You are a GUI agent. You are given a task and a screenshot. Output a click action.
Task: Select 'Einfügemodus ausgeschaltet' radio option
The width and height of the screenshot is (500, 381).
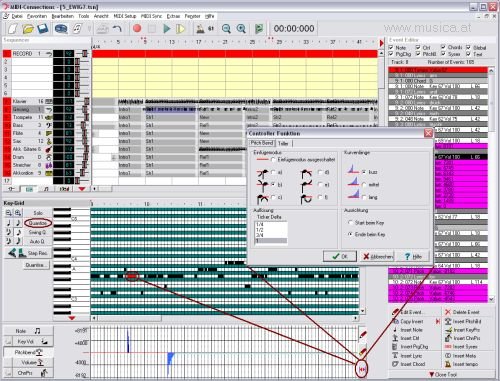[273, 160]
